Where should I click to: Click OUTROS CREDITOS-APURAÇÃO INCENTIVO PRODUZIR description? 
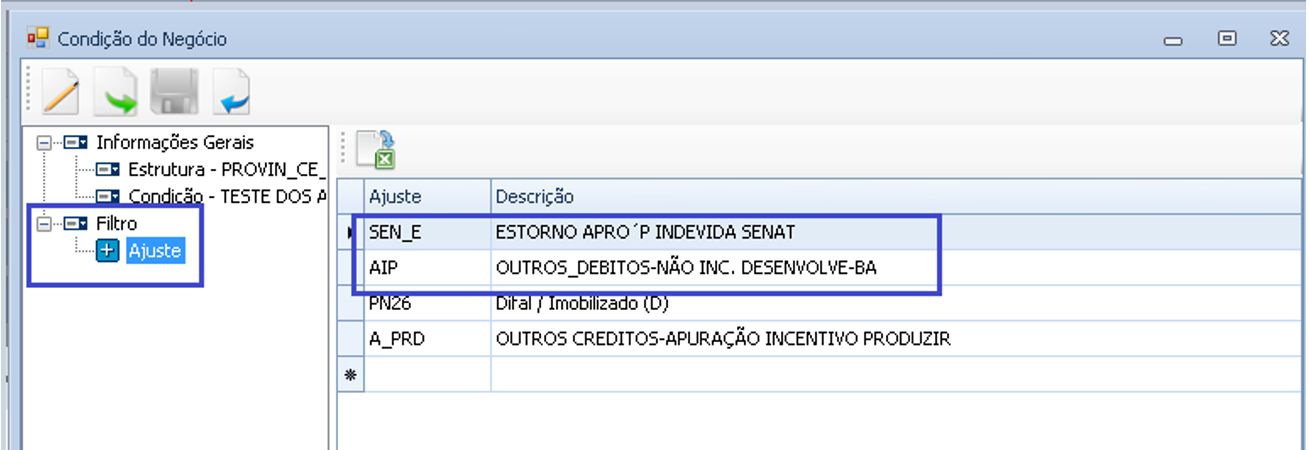tap(723, 339)
